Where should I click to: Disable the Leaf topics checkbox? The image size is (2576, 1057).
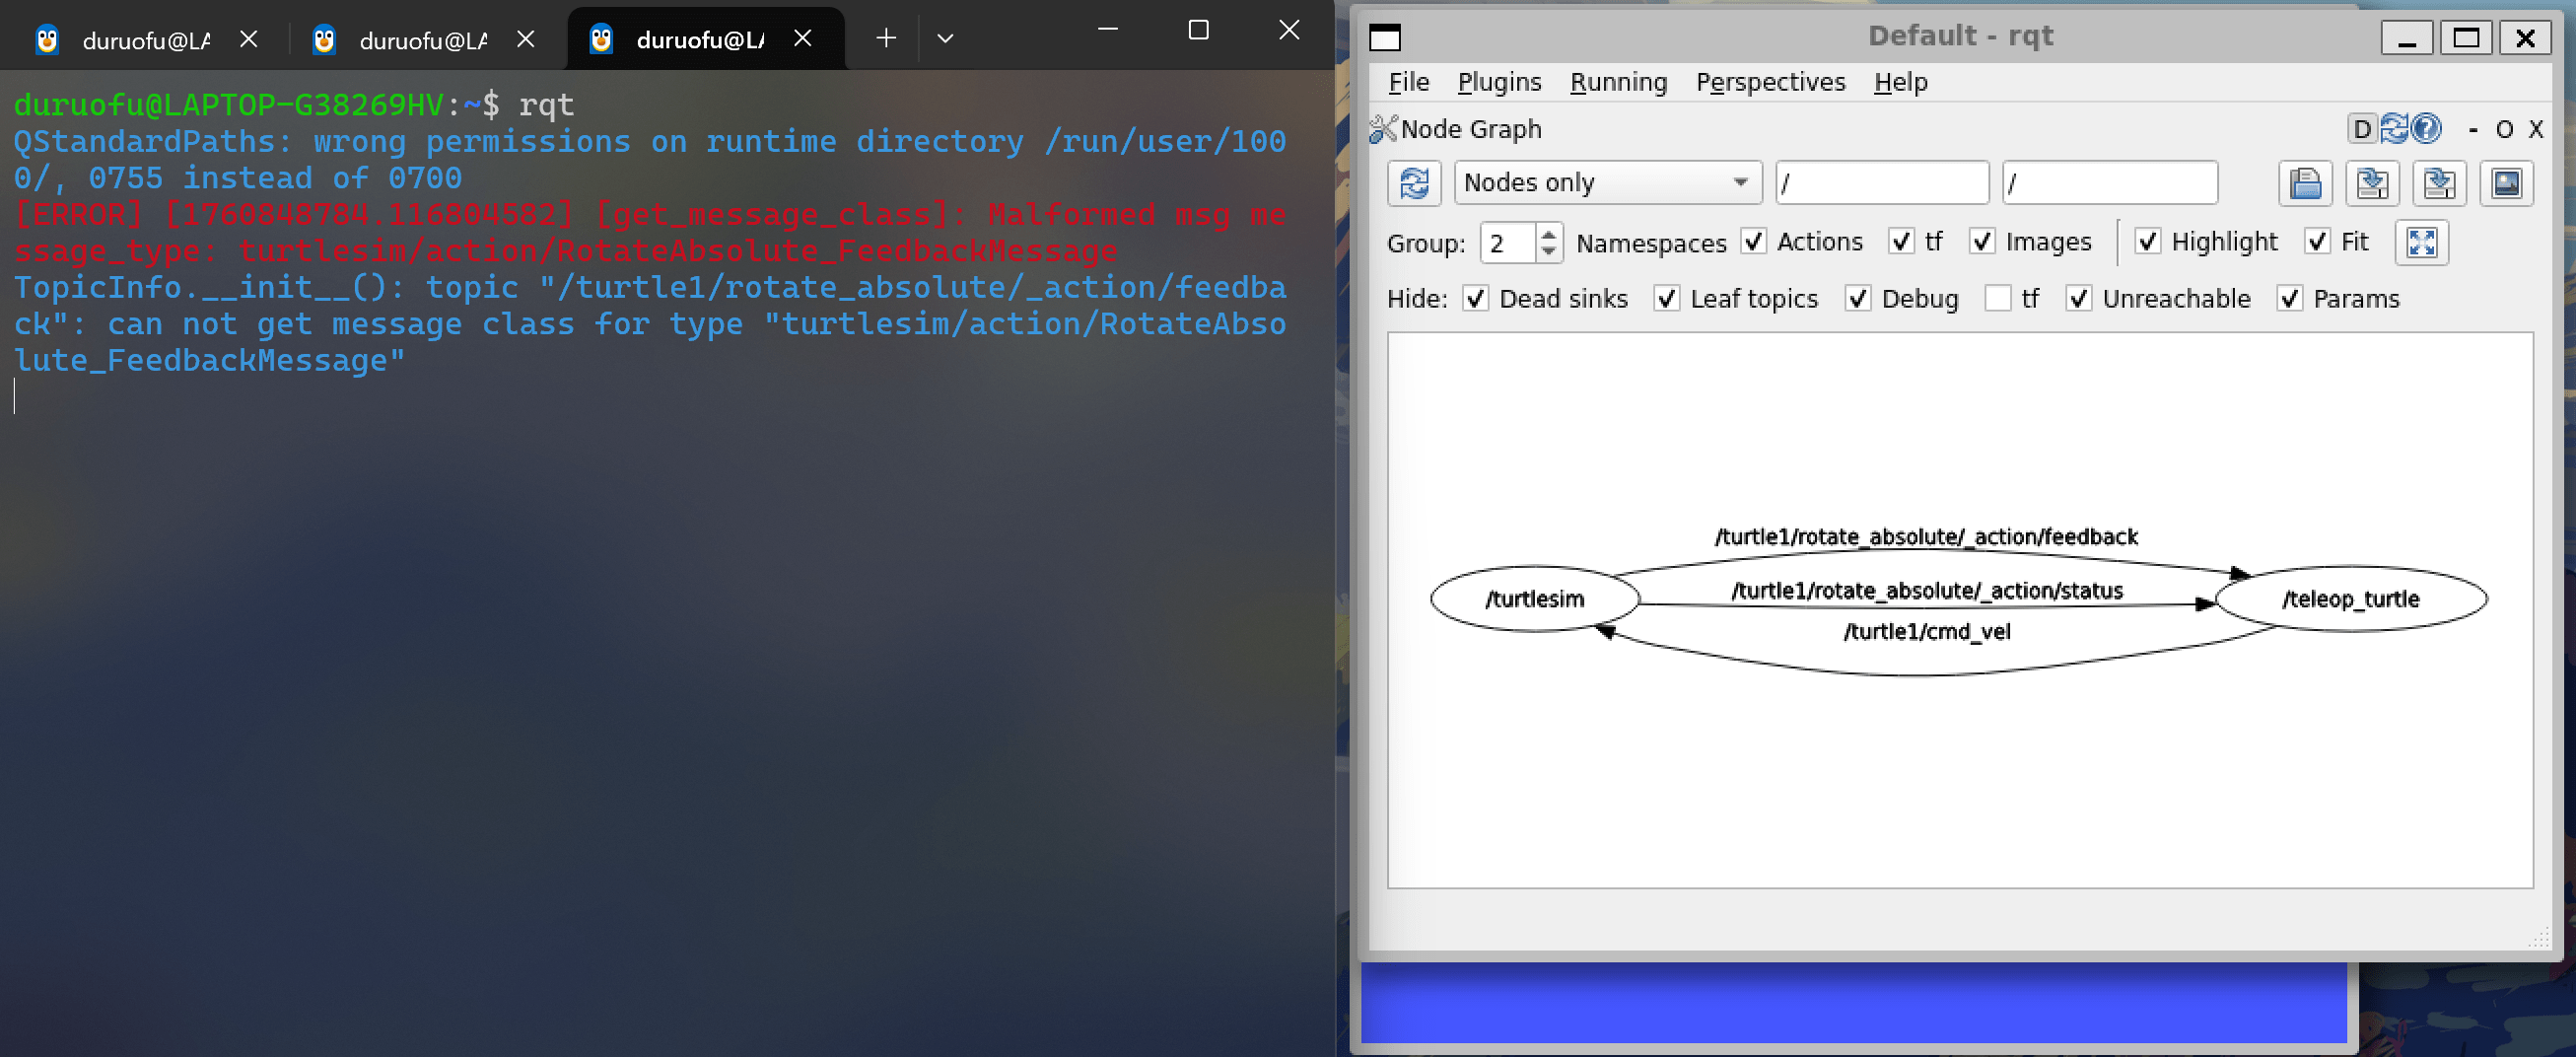tap(1666, 299)
